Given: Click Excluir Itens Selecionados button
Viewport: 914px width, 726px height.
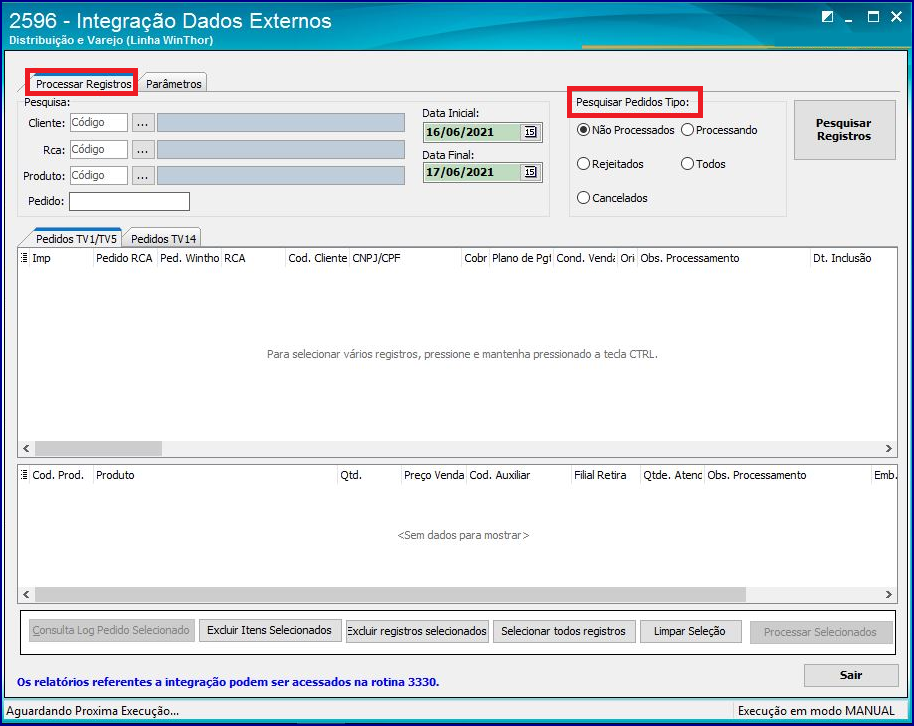Looking at the screenshot, I should coord(270,630).
